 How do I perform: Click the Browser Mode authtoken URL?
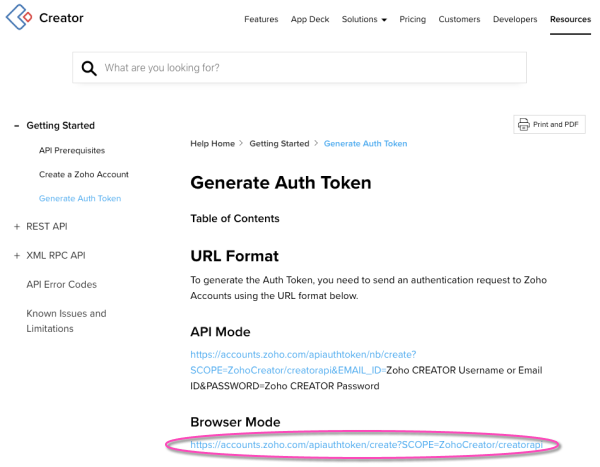[x=365, y=444]
